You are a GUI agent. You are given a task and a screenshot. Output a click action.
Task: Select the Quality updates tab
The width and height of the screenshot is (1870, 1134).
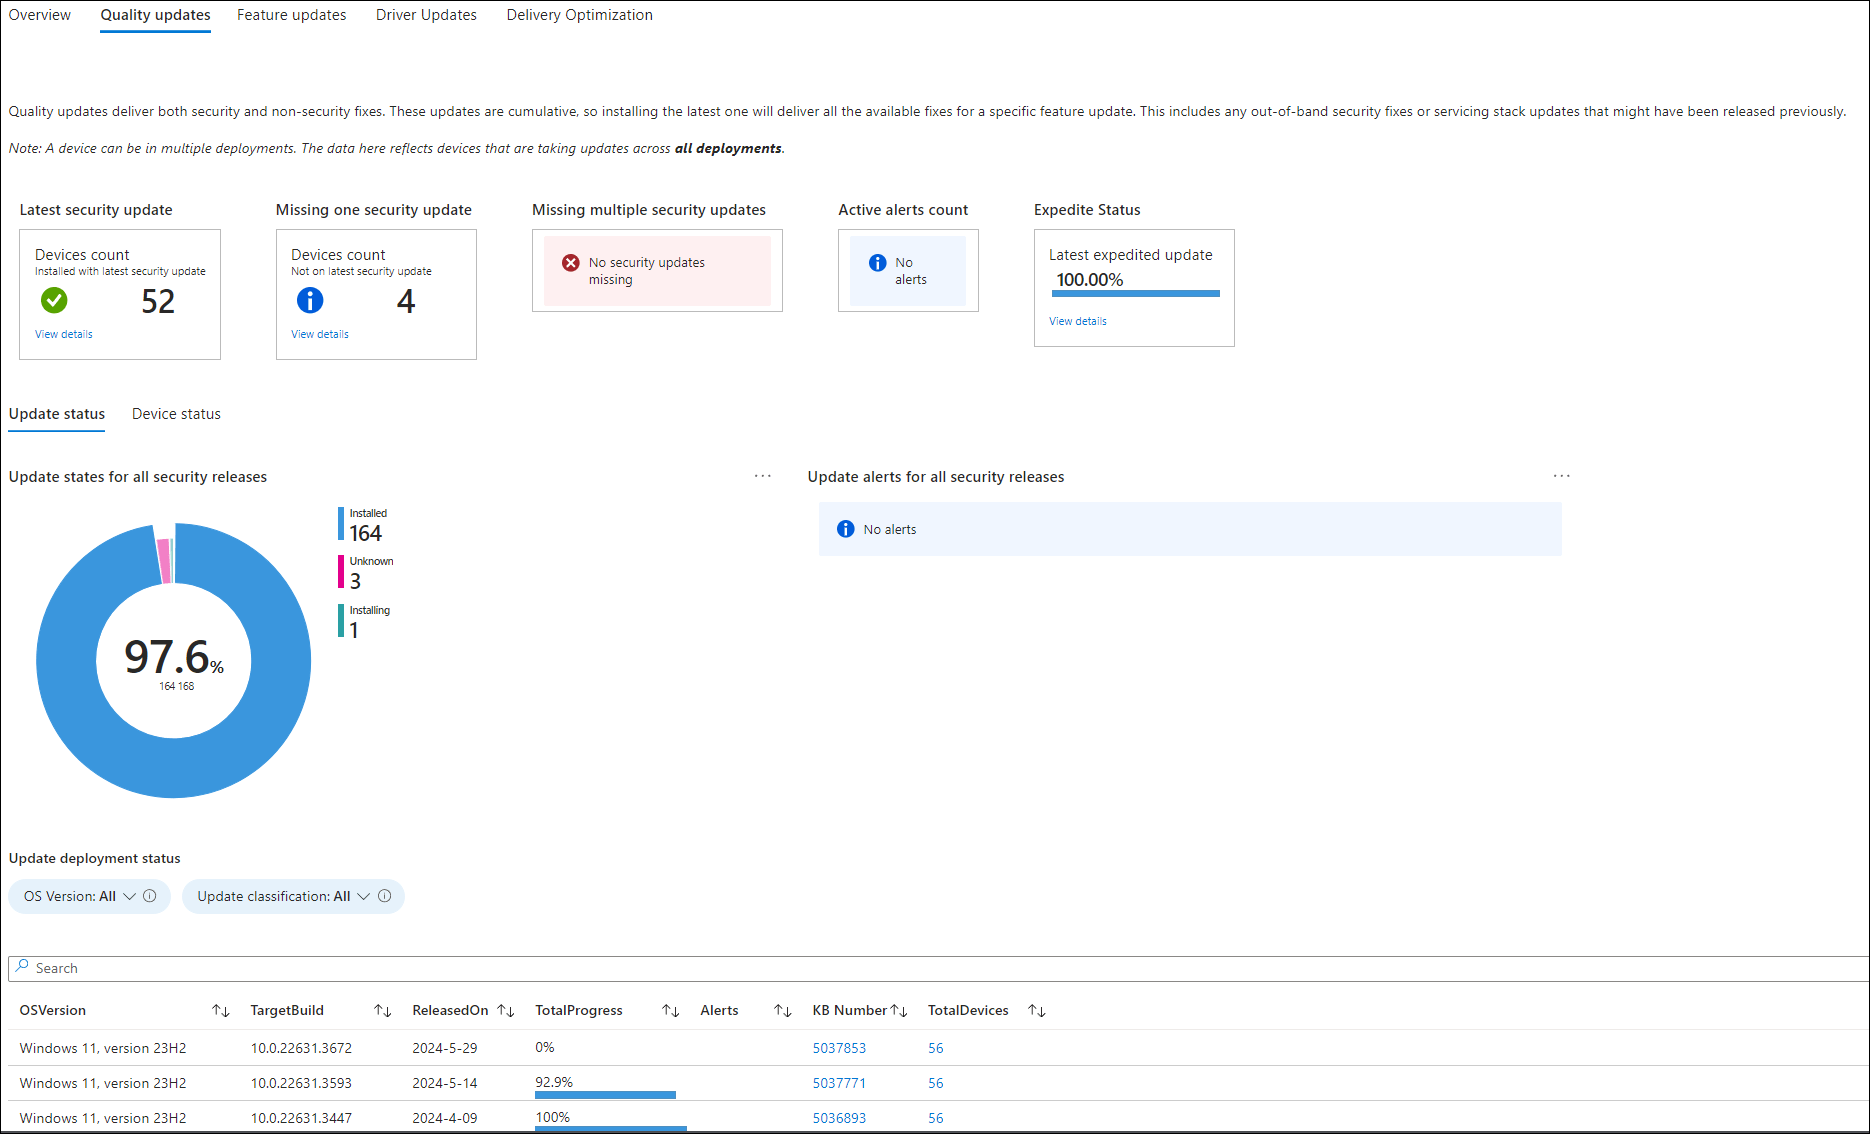point(155,15)
